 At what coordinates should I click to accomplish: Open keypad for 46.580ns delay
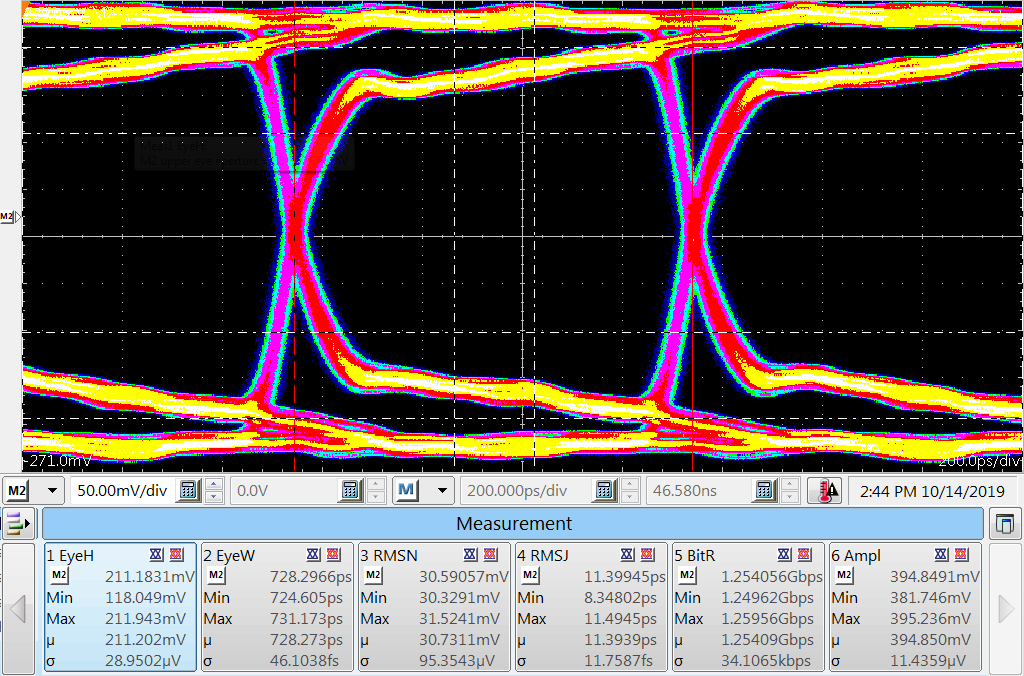[764, 490]
